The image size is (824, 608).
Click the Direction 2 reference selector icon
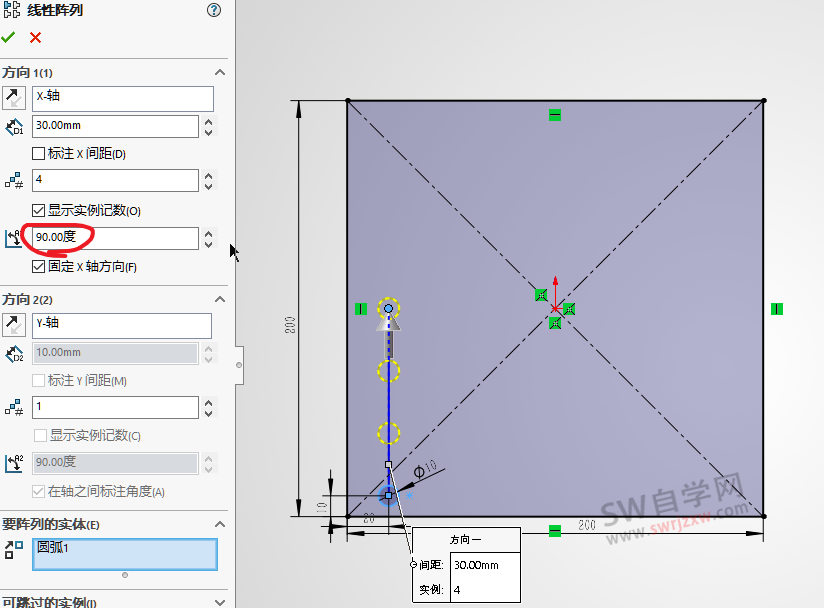[14, 324]
